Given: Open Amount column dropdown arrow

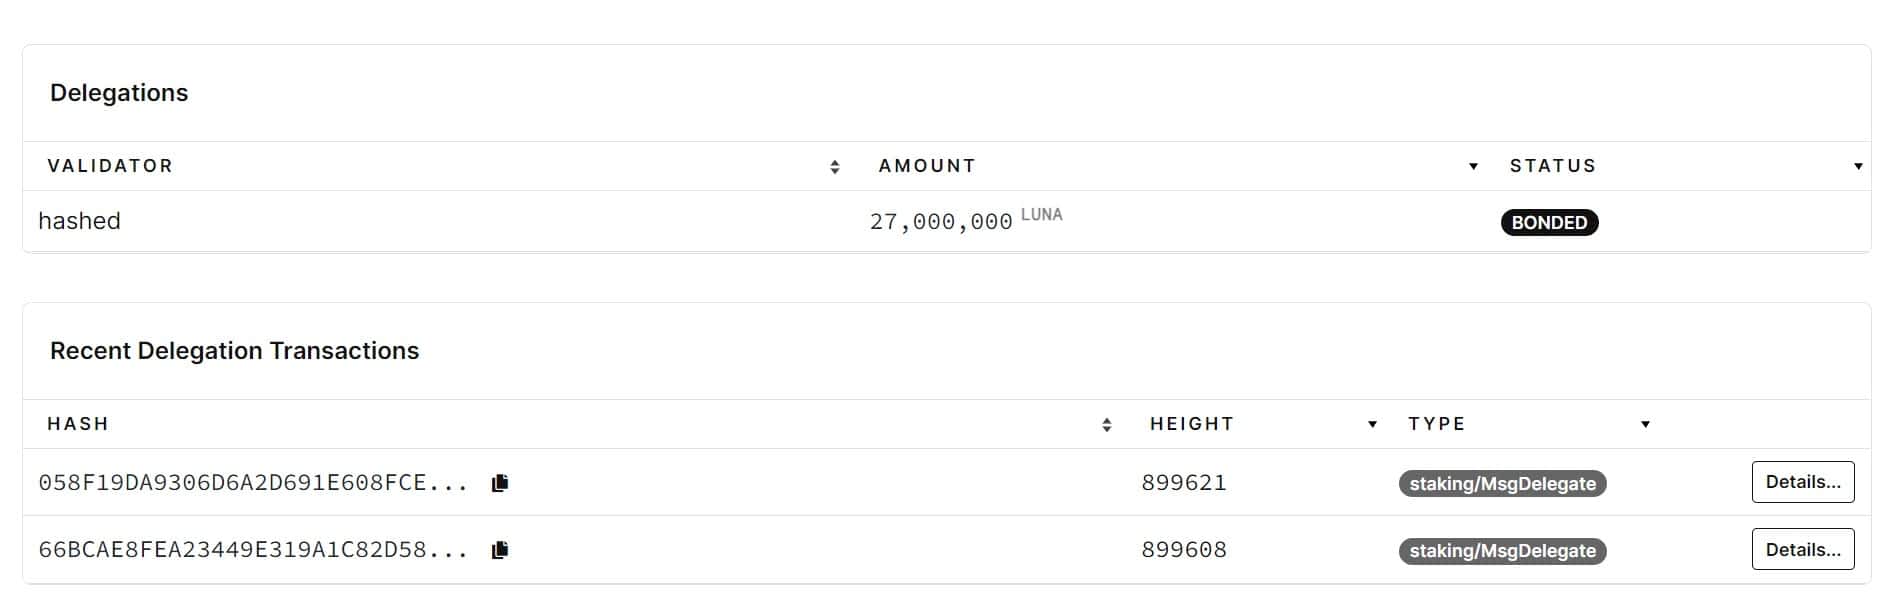Looking at the screenshot, I should tap(1473, 166).
